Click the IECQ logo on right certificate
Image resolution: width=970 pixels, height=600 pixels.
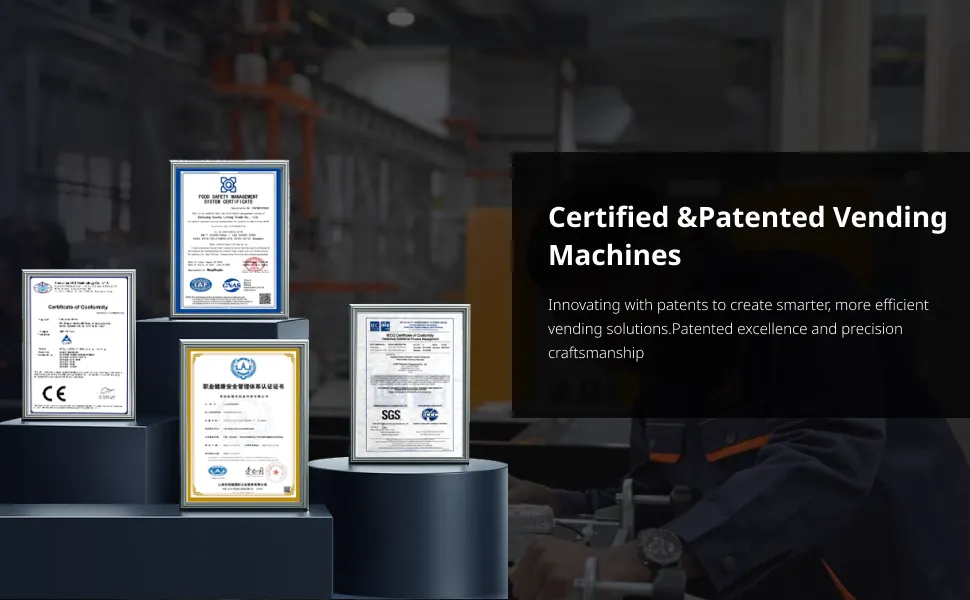tap(373, 325)
